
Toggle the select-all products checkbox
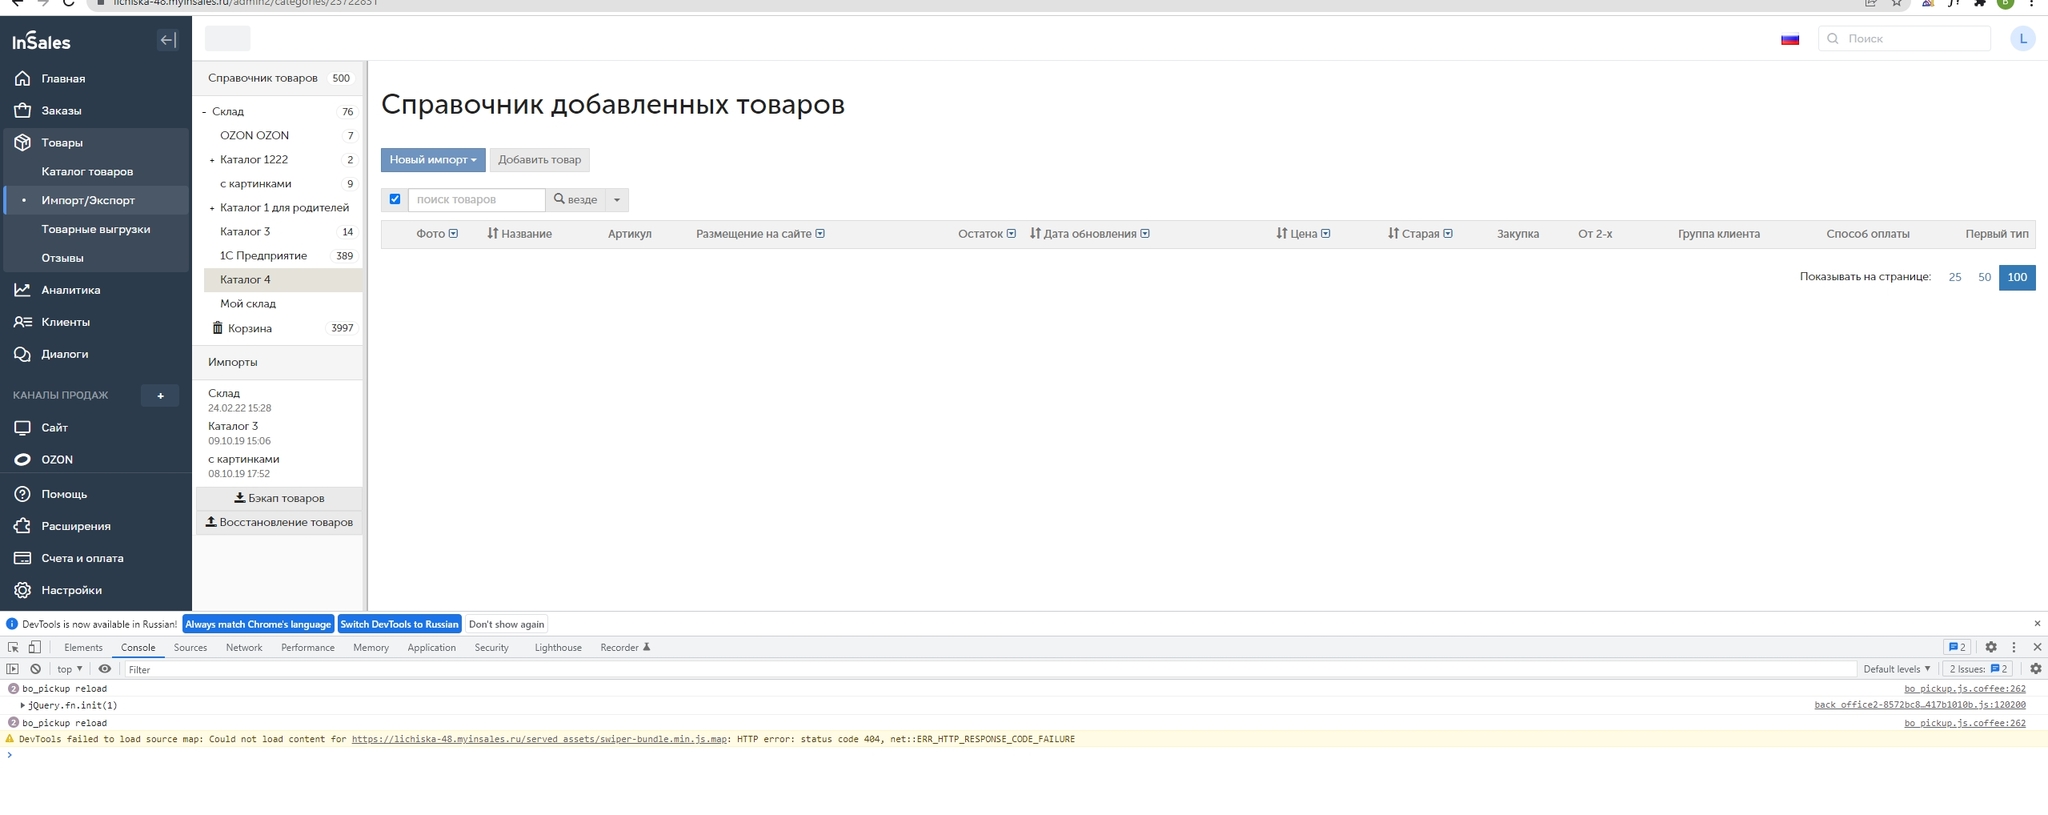pos(395,199)
